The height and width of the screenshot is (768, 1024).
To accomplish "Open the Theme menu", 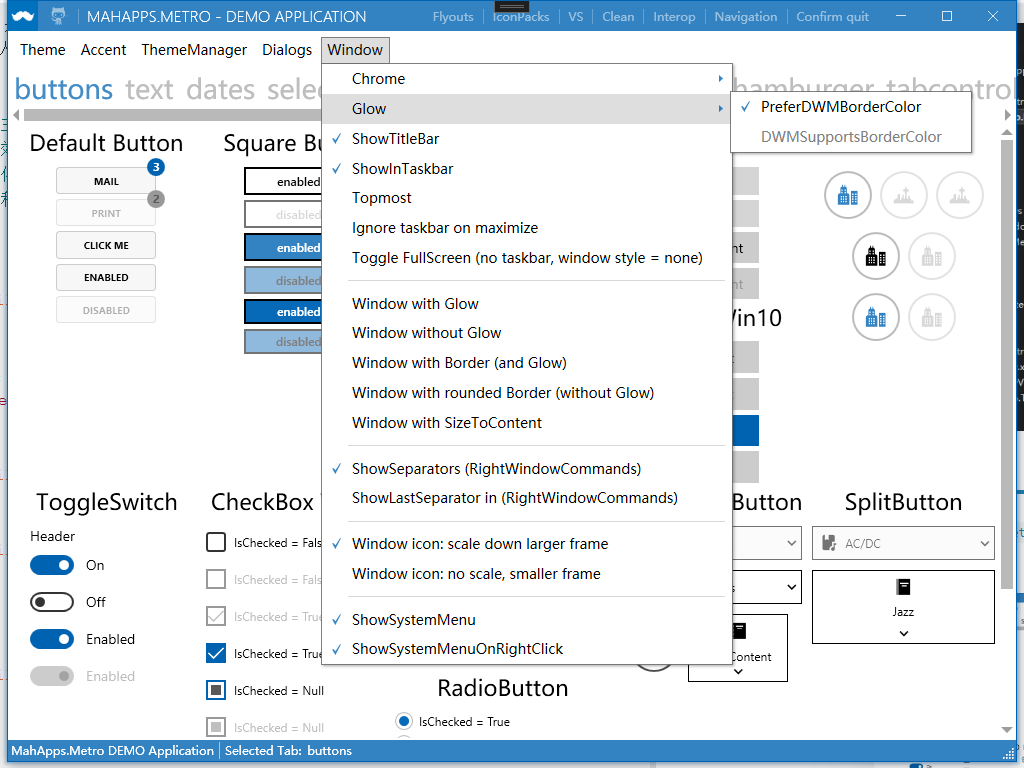I will tap(42, 49).
